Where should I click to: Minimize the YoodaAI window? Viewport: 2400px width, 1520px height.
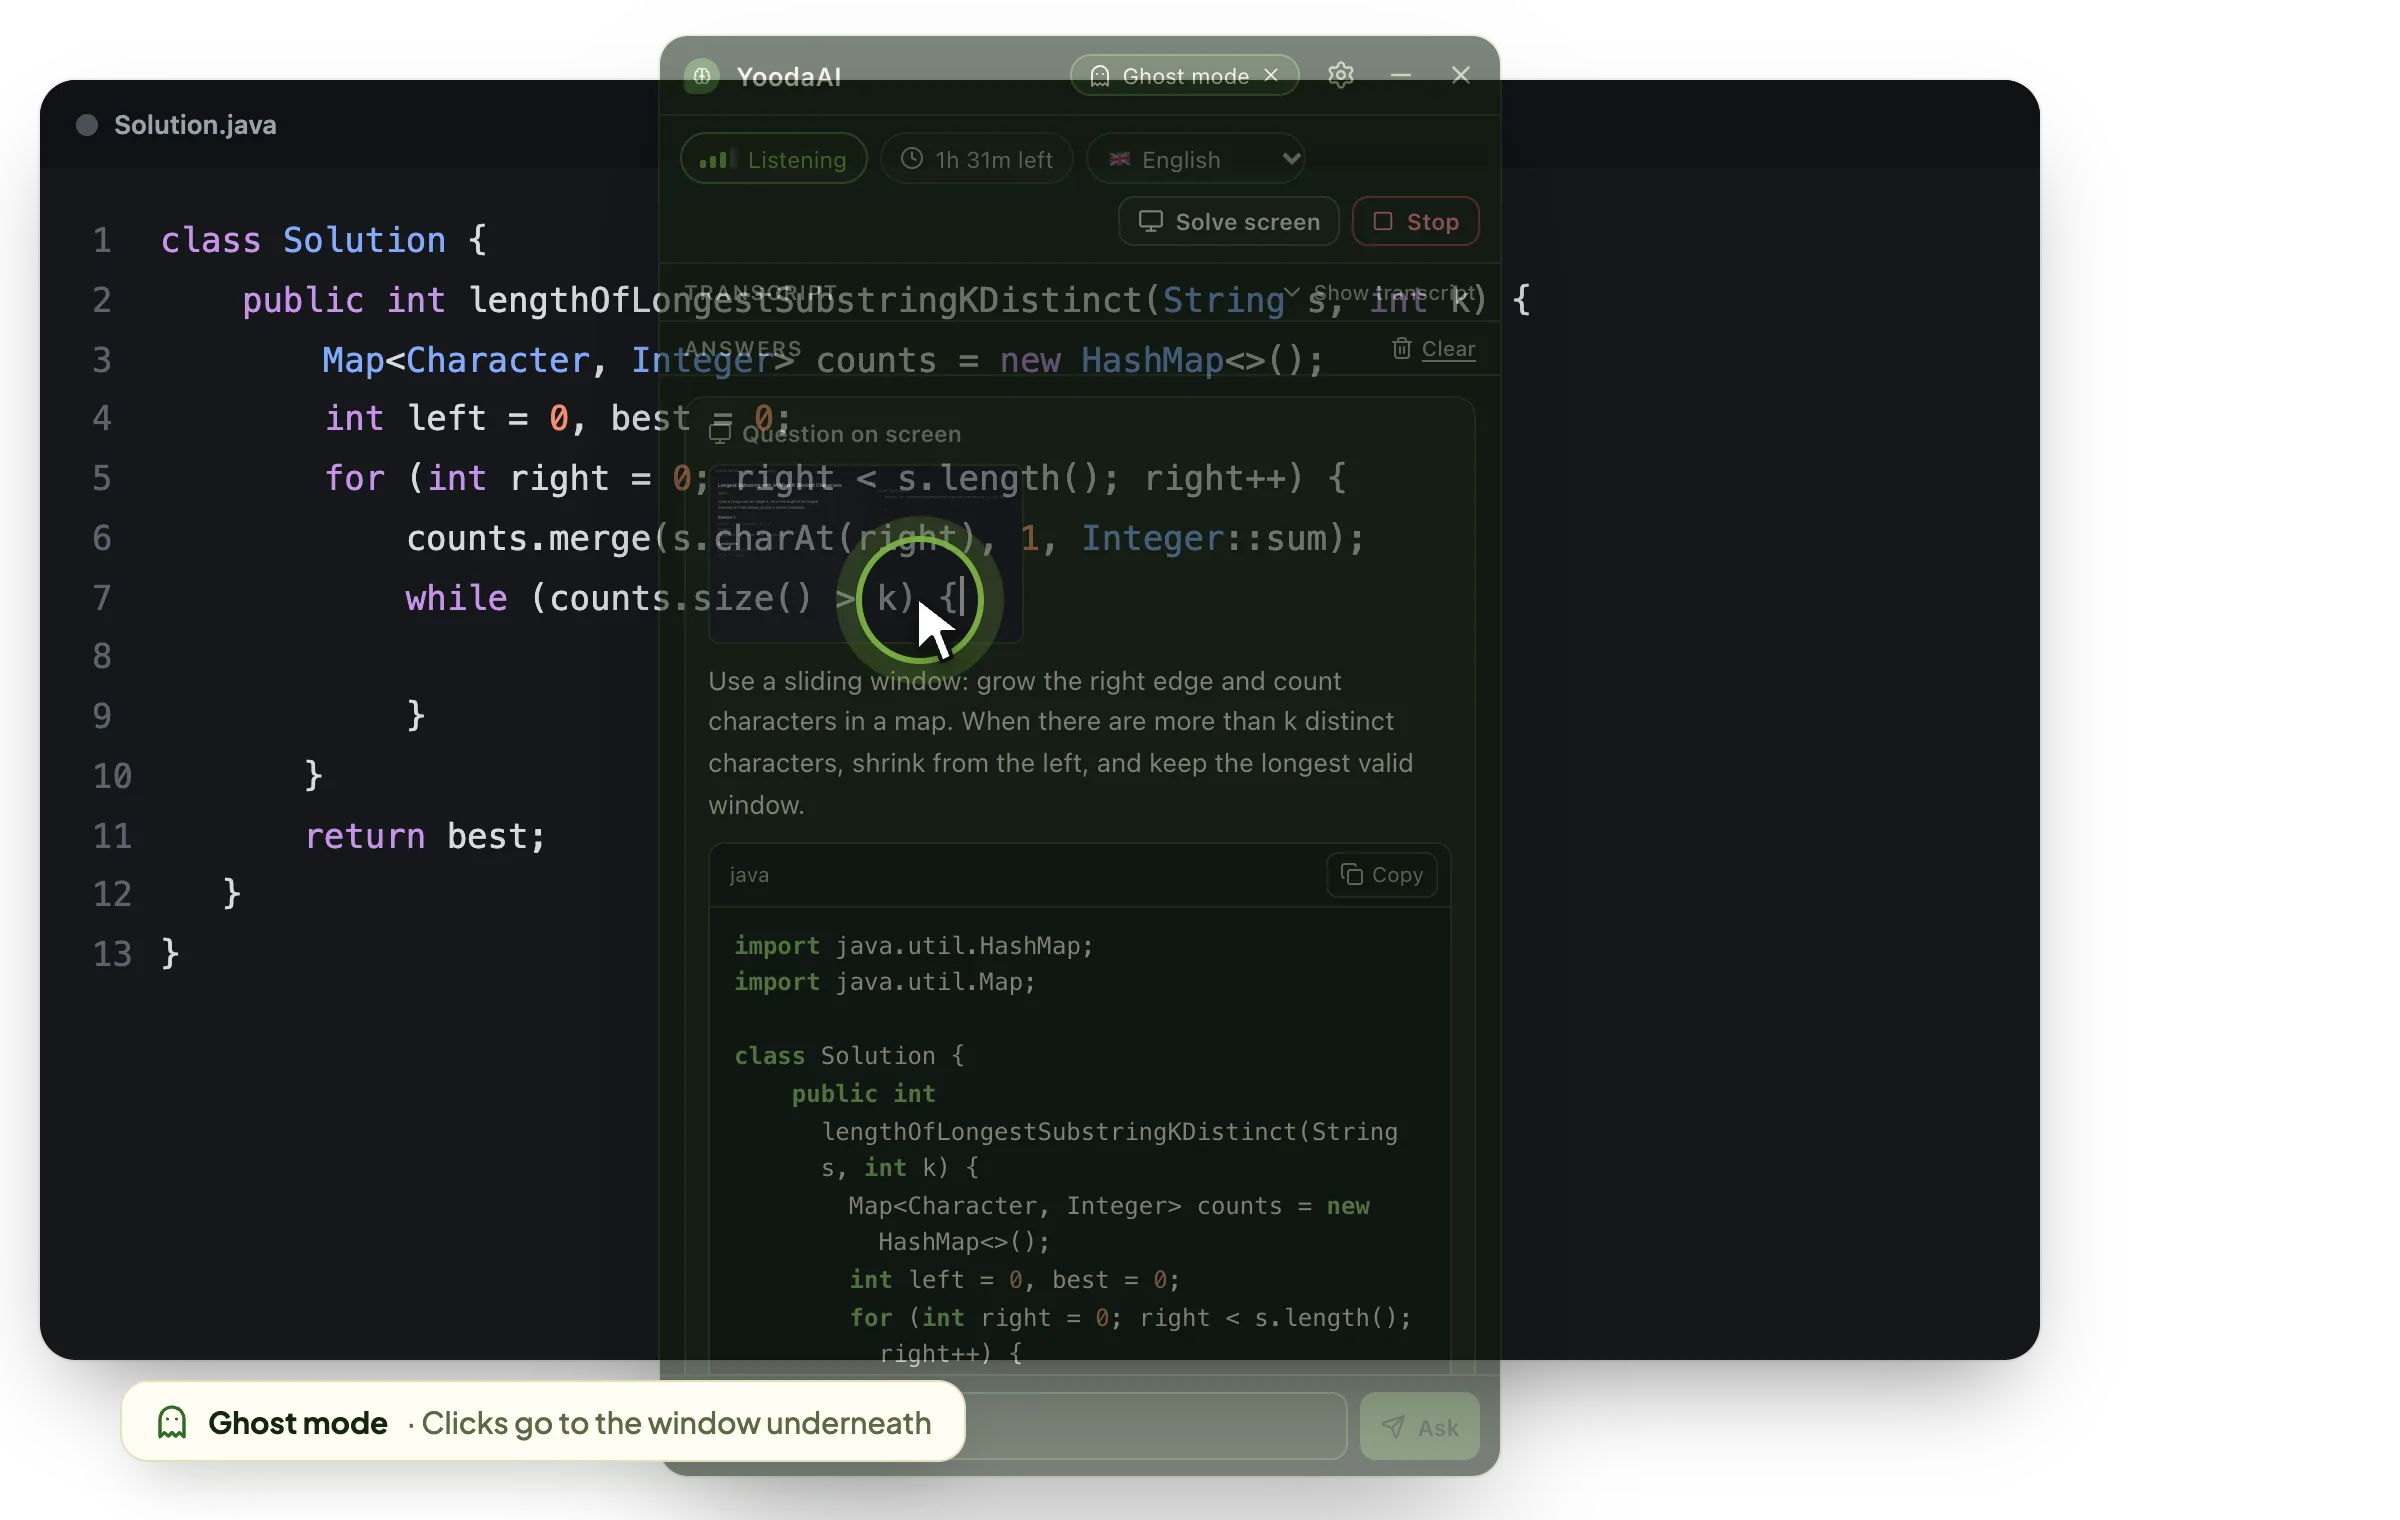pos(1400,75)
